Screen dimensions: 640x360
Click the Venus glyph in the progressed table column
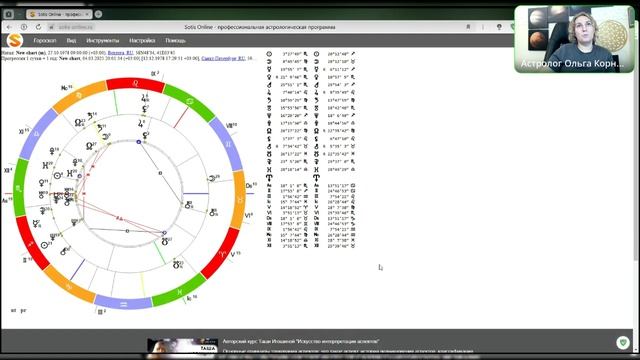point(316,77)
